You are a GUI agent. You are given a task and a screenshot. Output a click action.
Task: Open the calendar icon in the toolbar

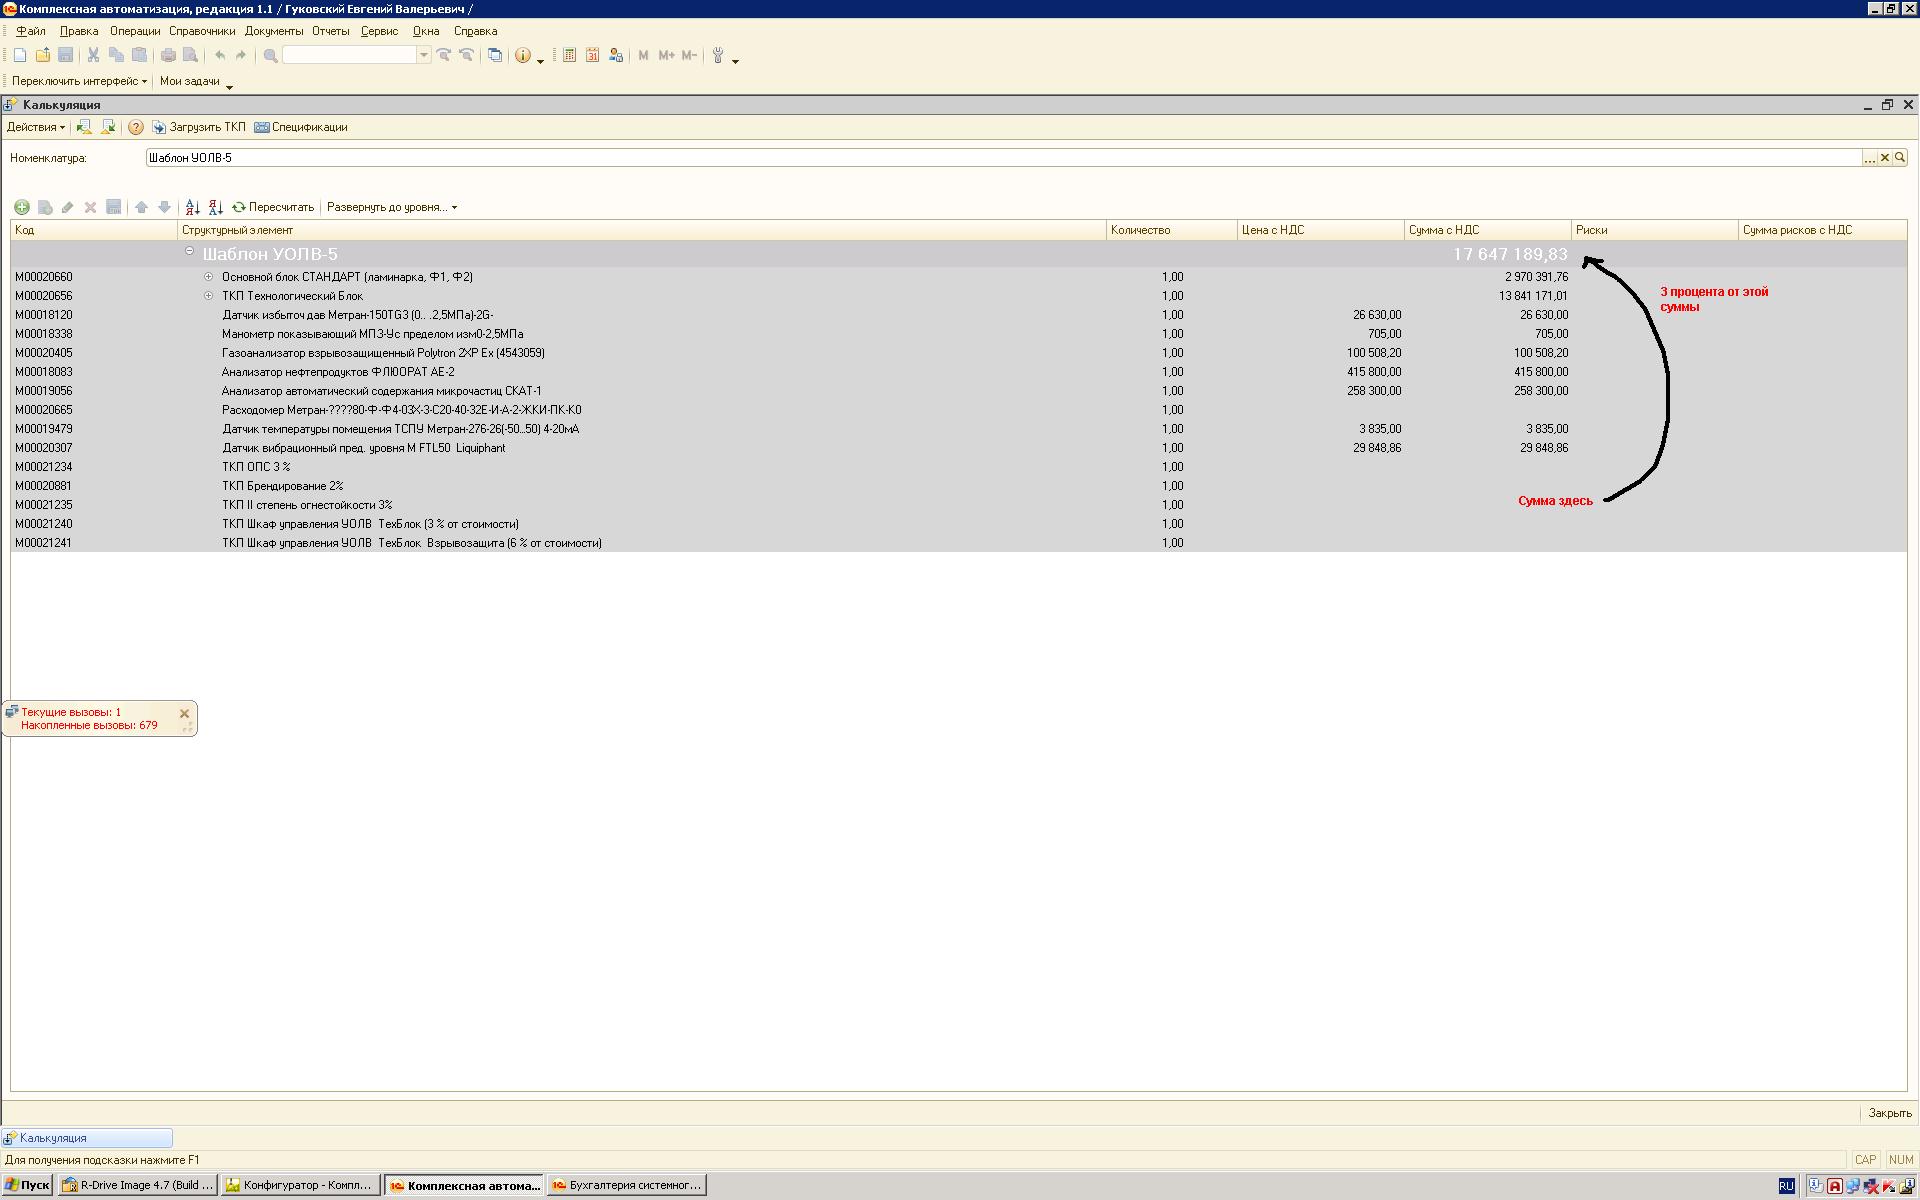point(592,56)
